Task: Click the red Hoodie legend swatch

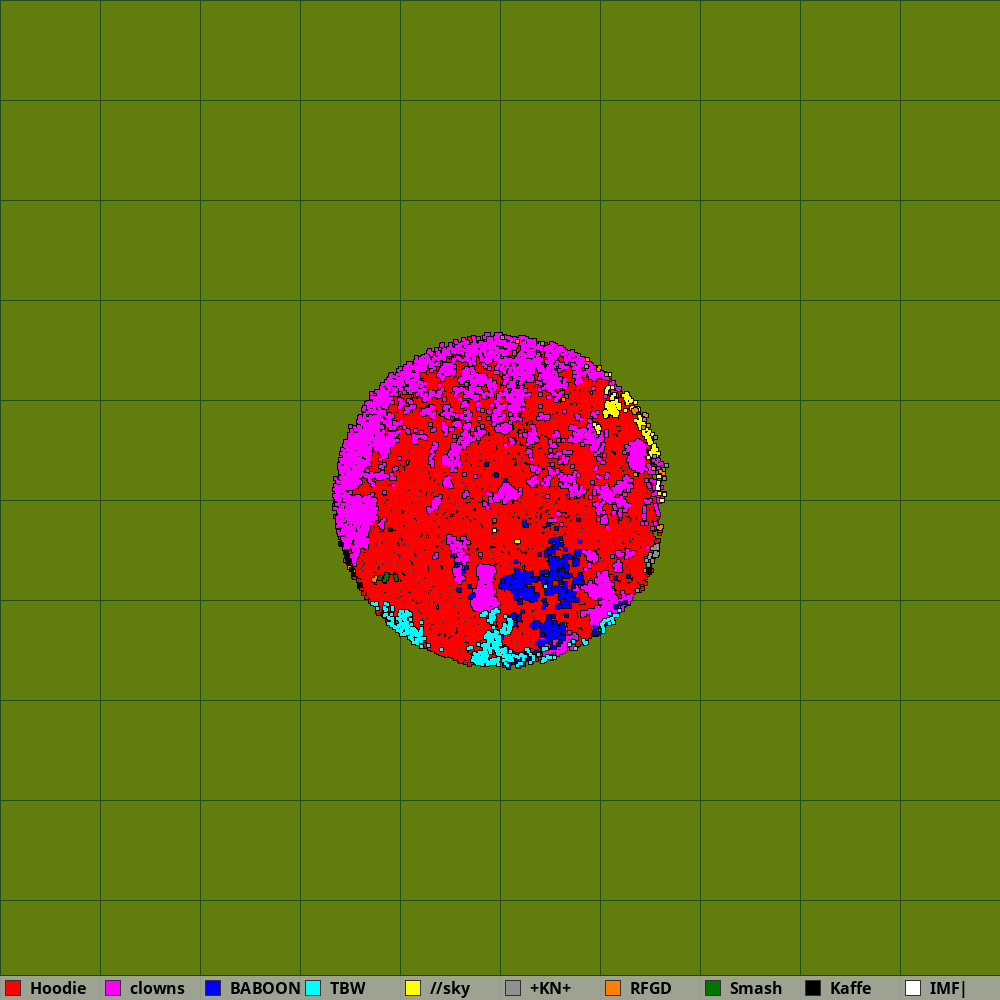Action: coord(13,988)
